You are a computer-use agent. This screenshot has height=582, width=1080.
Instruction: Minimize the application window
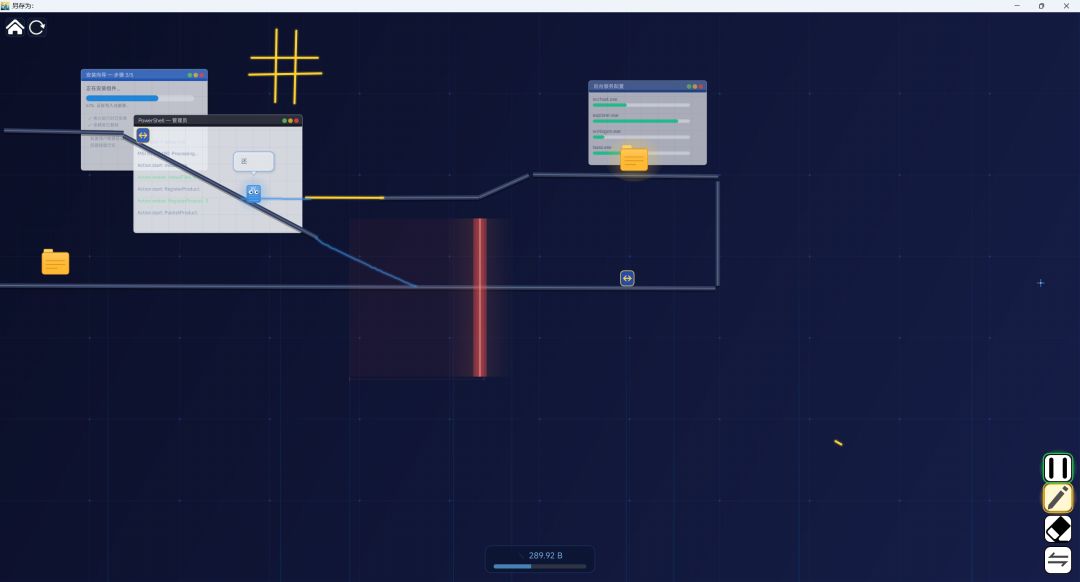click(1017, 6)
